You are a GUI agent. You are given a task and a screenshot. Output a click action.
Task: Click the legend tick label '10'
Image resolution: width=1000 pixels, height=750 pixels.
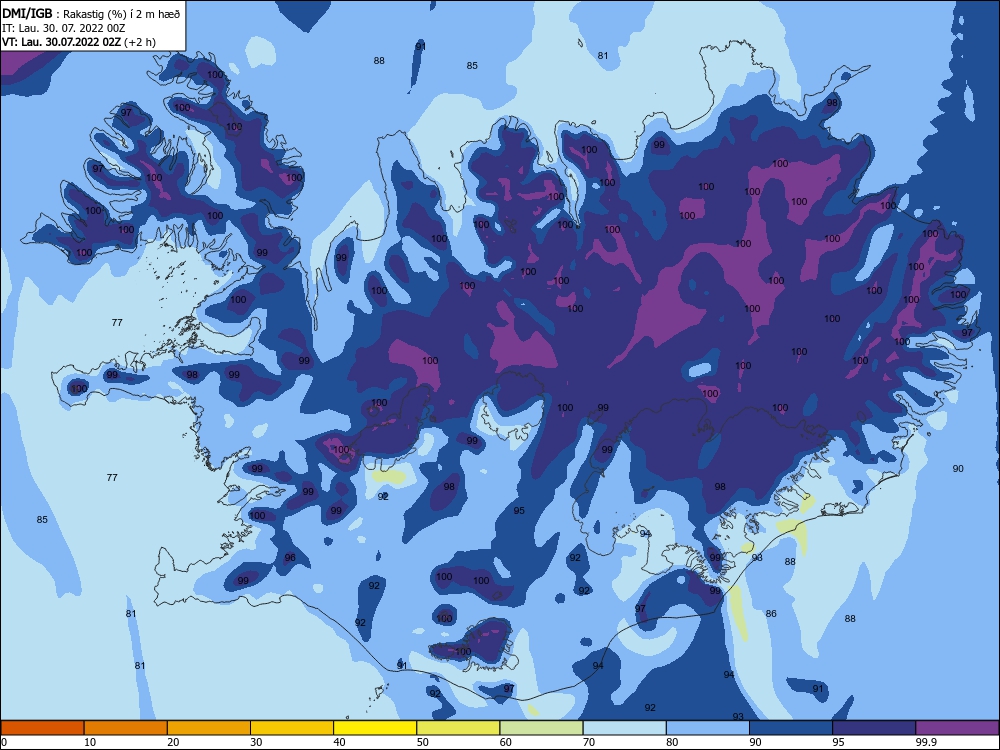click(90, 742)
